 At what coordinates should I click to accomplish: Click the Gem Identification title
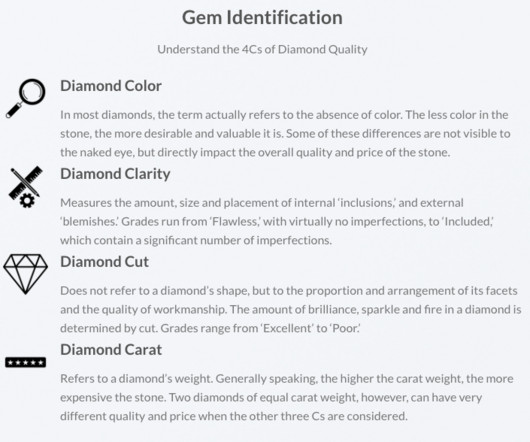pyautogui.click(x=262, y=18)
